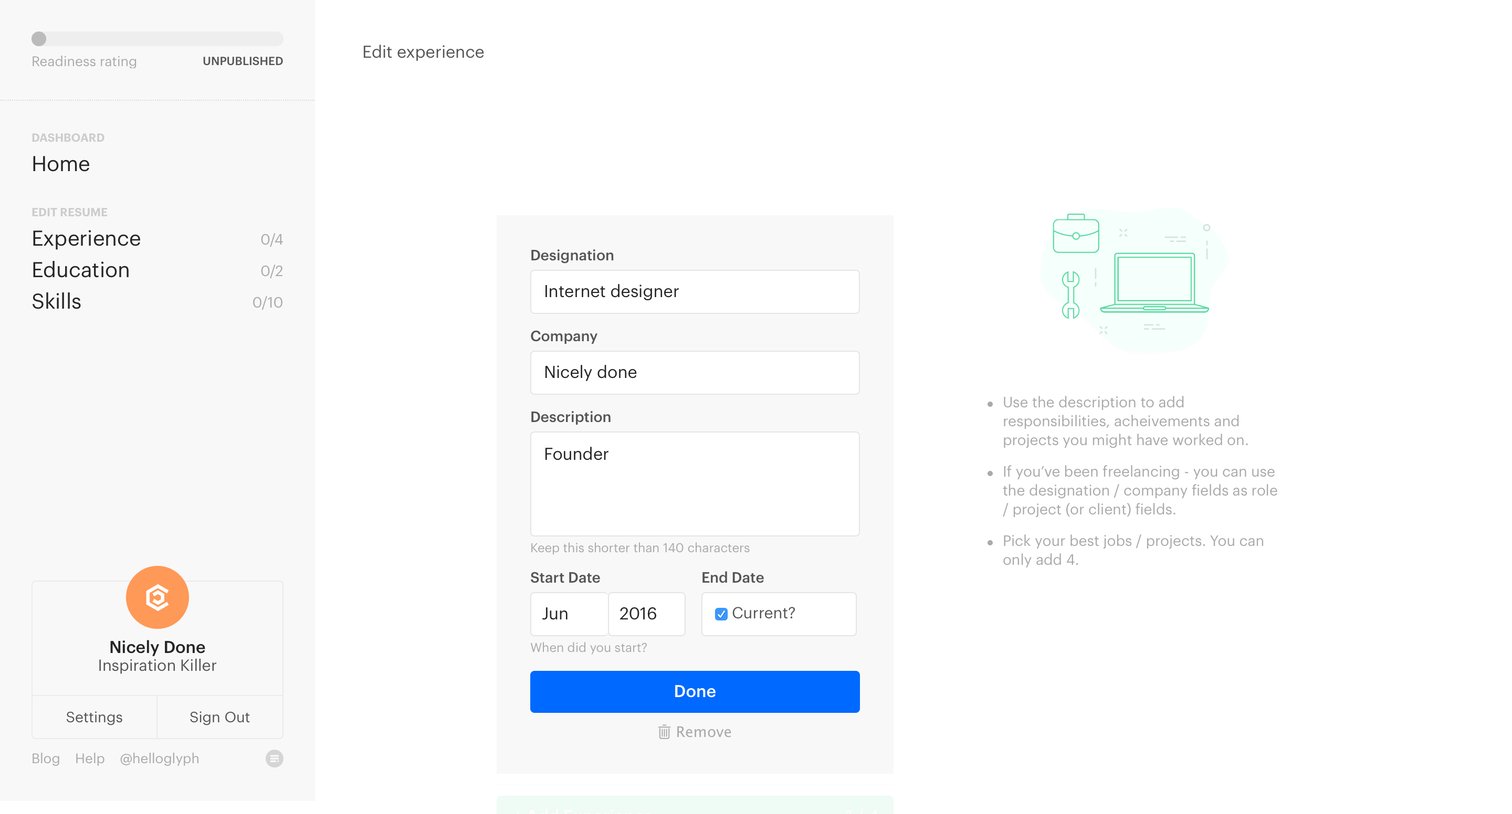Screen dimensions: 1512x814
Task: Click the tip about picking your best jobs
Action: tap(1133, 550)
